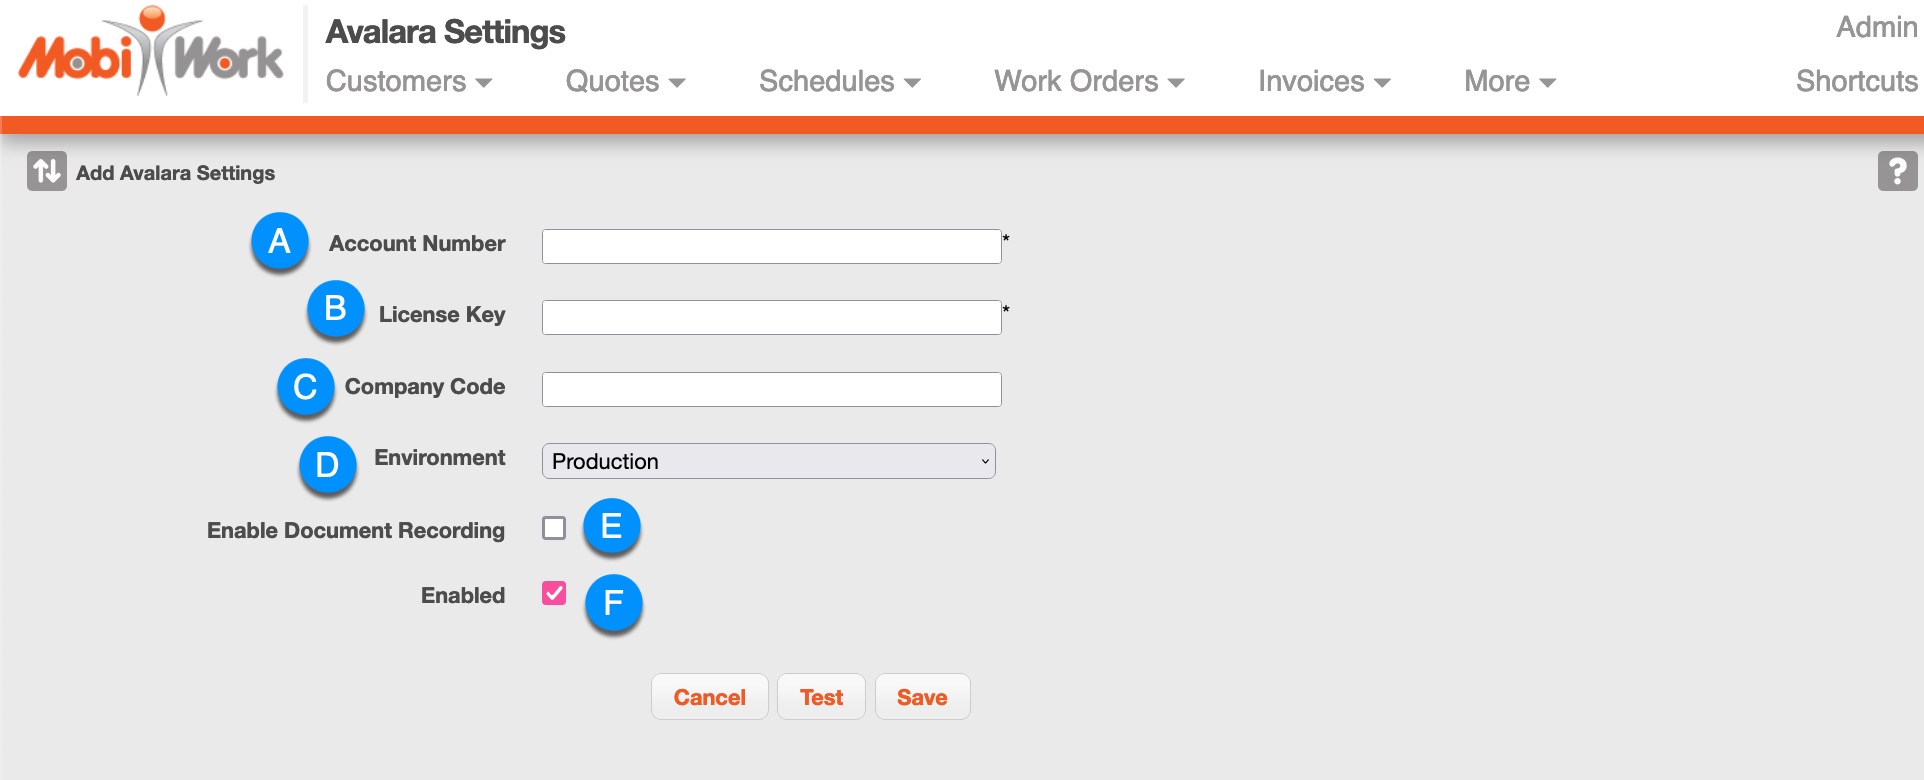Enable the Document Recording checkbox

[x=554, y=528]
